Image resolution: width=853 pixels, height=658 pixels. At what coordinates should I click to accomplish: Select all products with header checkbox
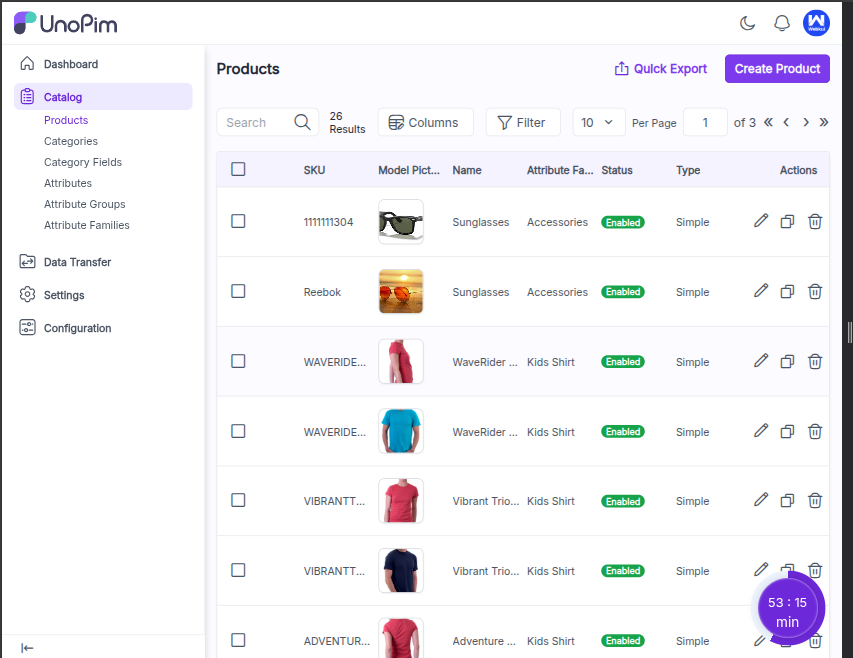[238, 169]
